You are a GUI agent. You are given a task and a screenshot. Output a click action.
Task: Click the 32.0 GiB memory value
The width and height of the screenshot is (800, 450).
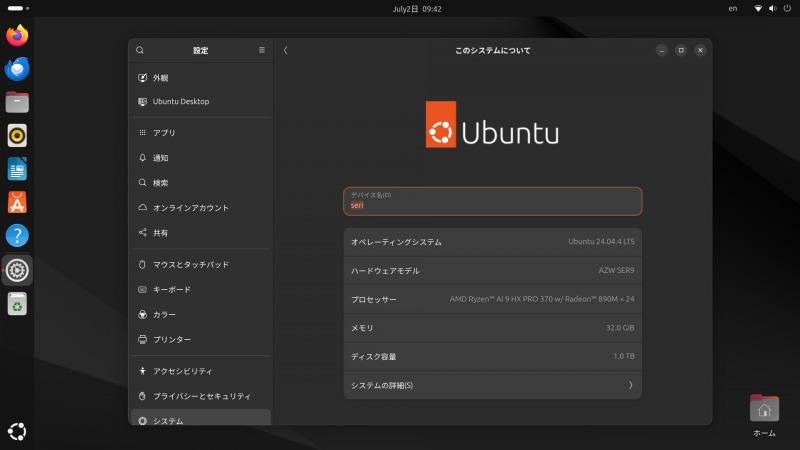pyautogui.click(x=620, y=328)
